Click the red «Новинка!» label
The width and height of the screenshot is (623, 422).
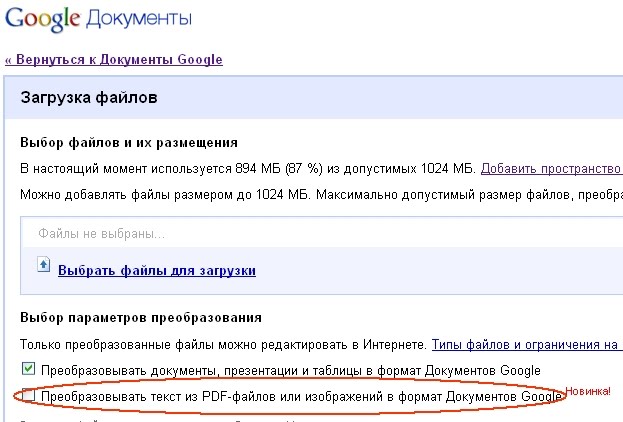pyautogui.click(x=588, y=391)
